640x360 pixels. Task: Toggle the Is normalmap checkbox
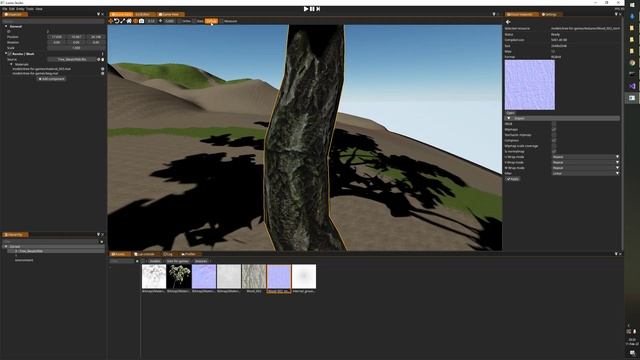tap(554, 151)
